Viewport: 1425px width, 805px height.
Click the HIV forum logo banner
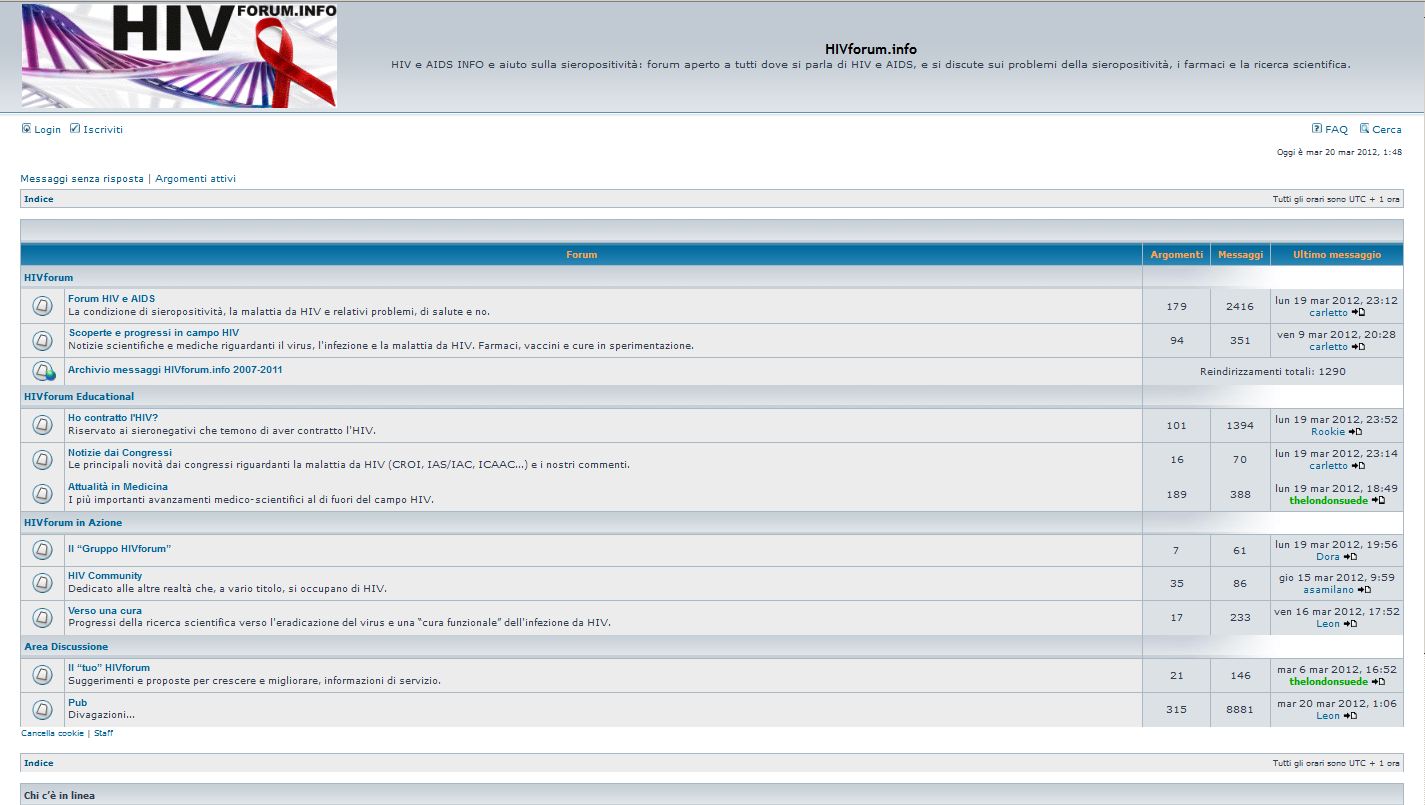(x=179, y=55)
